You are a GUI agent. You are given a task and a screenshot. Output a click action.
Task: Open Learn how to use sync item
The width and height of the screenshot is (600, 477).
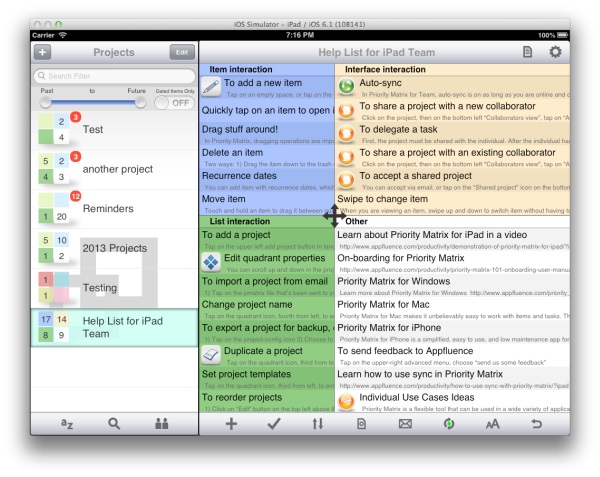[452, 379]
